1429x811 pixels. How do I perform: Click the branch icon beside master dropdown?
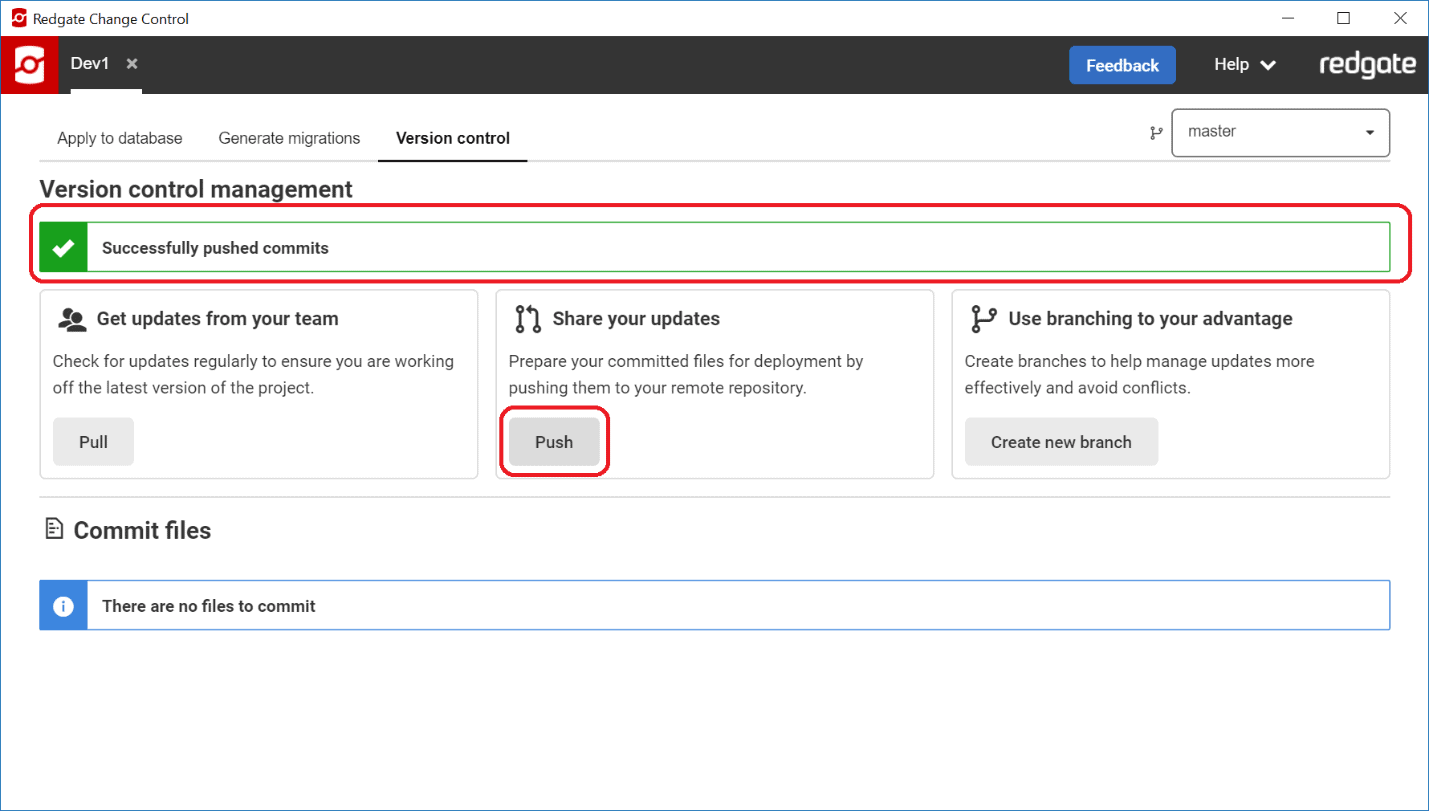pyautogui.click(x=1156, y=133)
